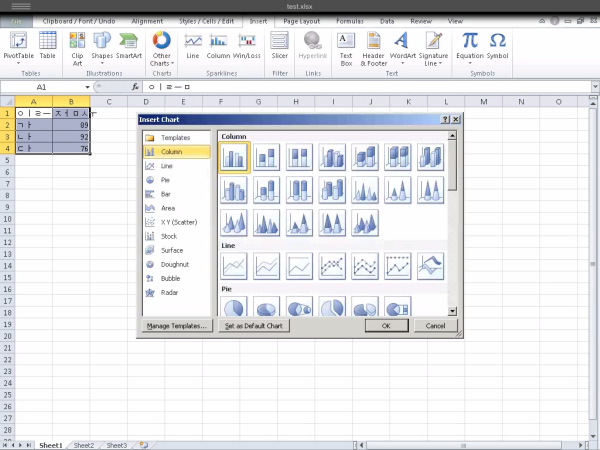Viewport: 600px width, 450px height.
Task: Select the Area chart category
Action: (176, 209)
